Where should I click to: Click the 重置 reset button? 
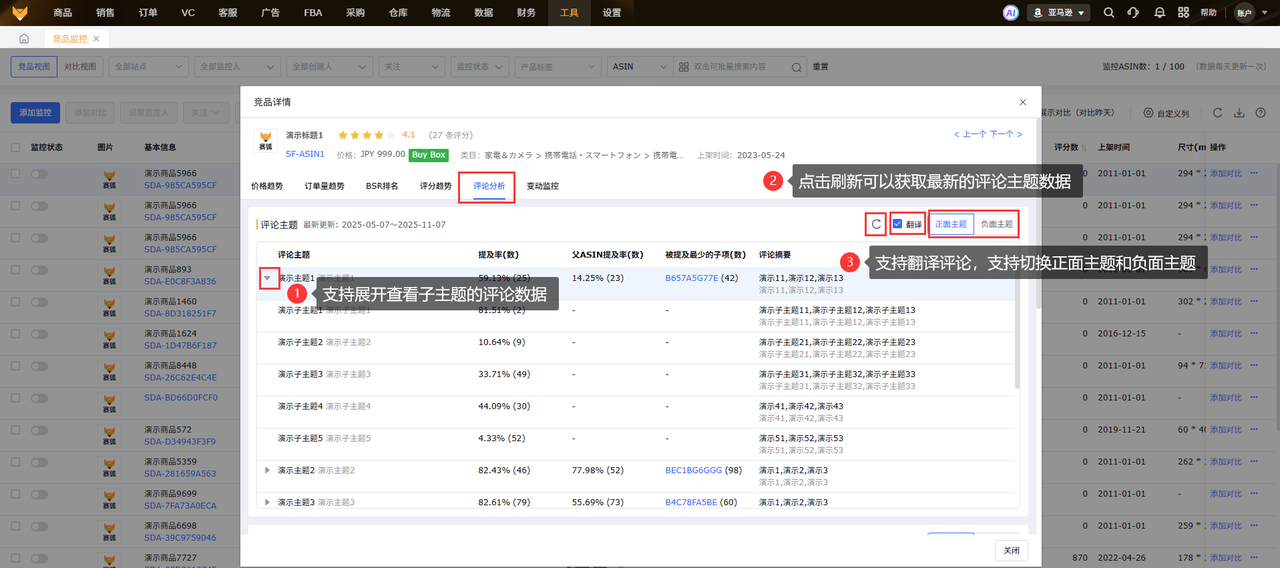(820, 66)
